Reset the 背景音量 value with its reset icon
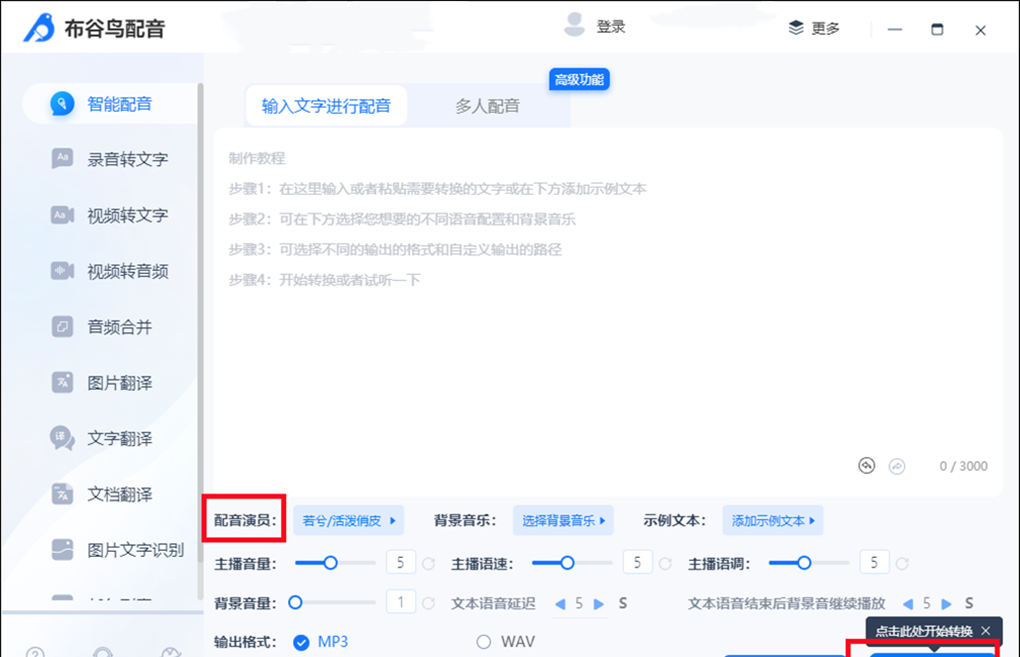Viewport: 1020px width, 657px height. (428, 603)
